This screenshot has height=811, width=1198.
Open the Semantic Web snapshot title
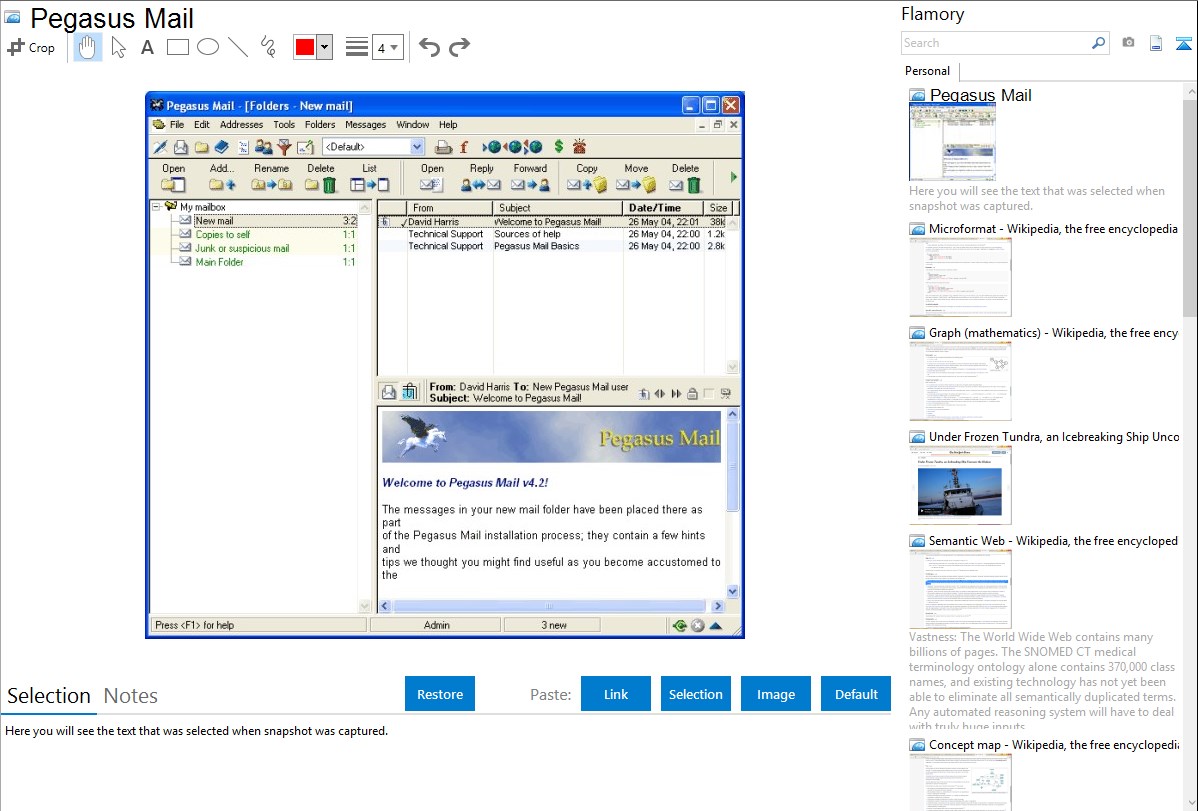1053,540
